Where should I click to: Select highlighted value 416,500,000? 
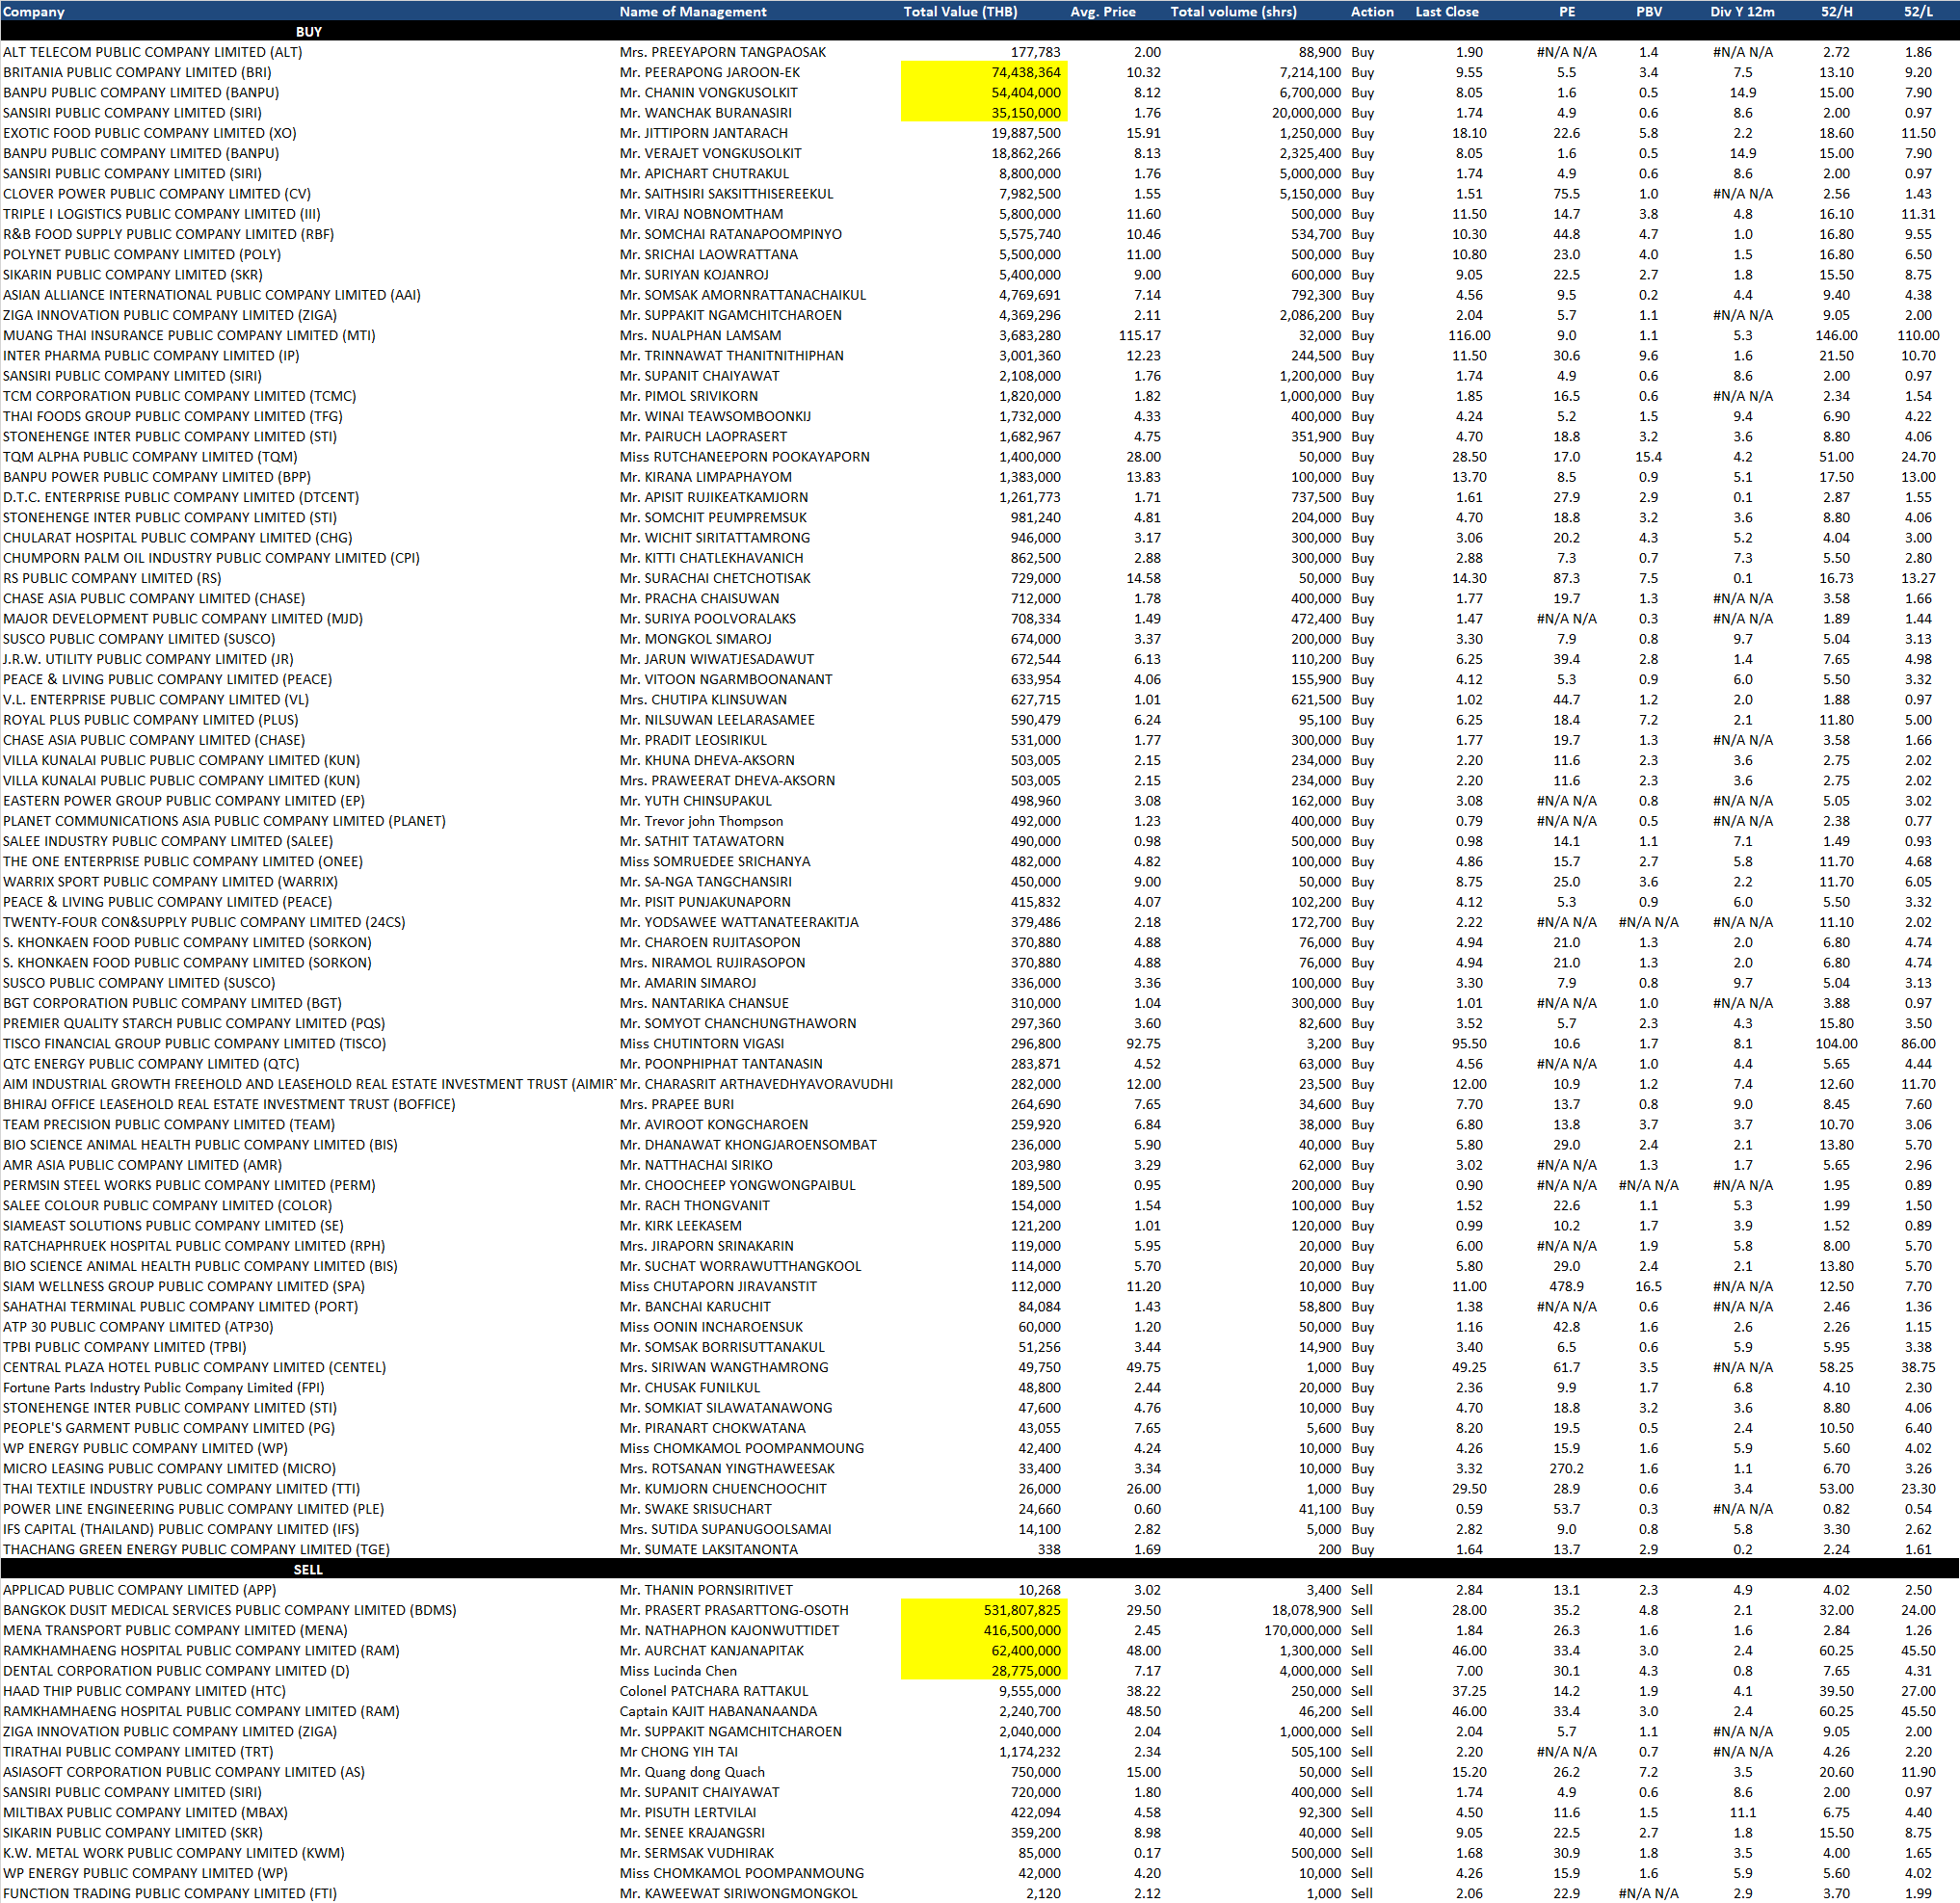point(984,1630)
